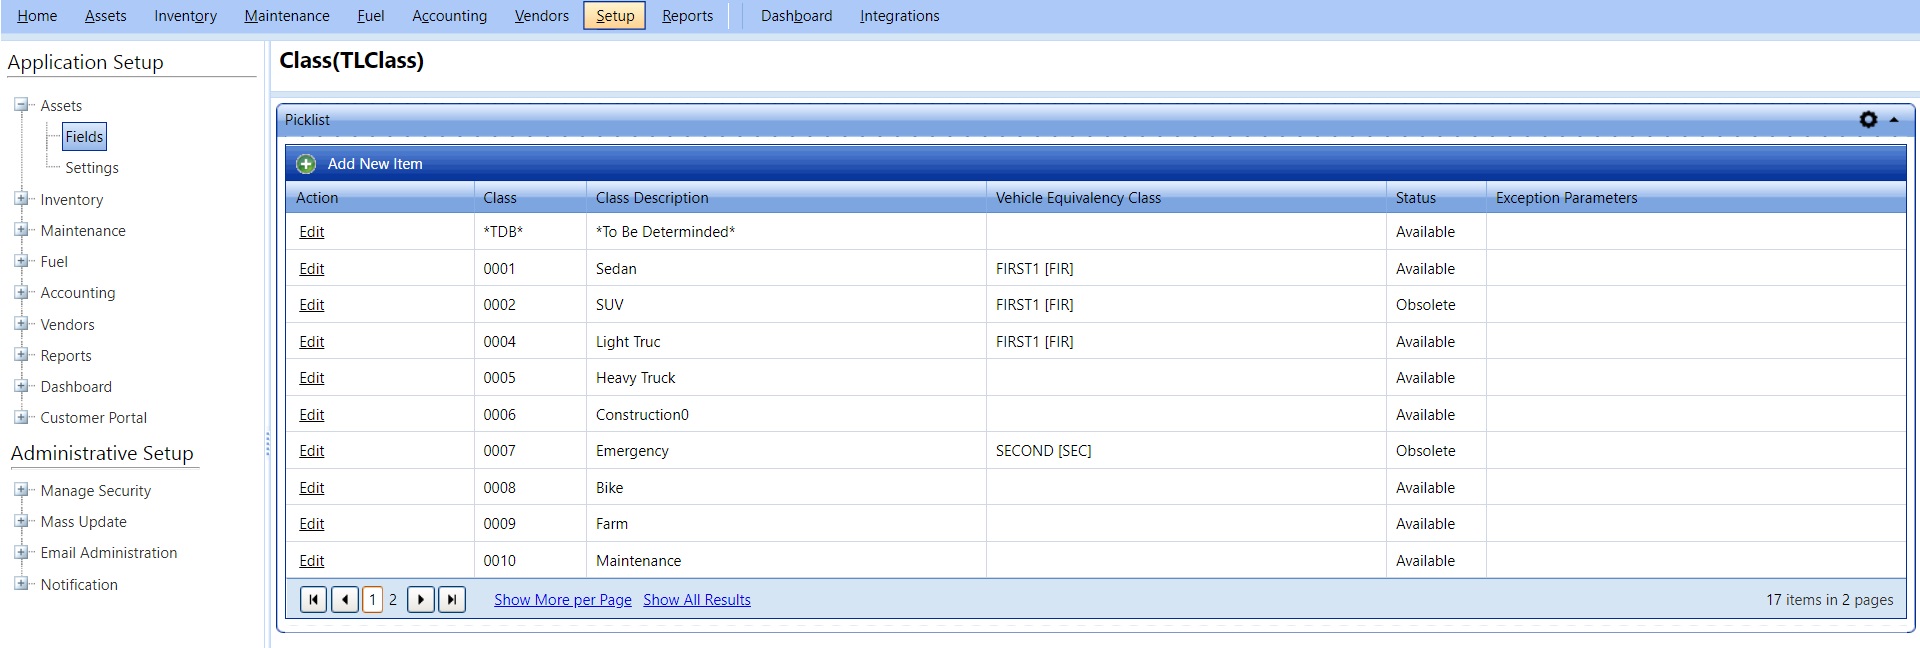Click Show More per Page link
1920x648 pixels.
(x=563, y=600)
